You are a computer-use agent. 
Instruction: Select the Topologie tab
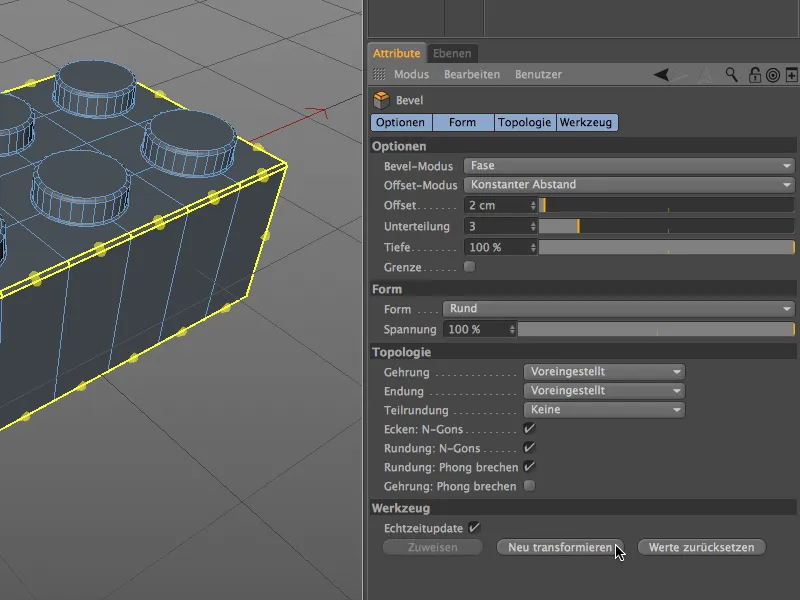524,122
